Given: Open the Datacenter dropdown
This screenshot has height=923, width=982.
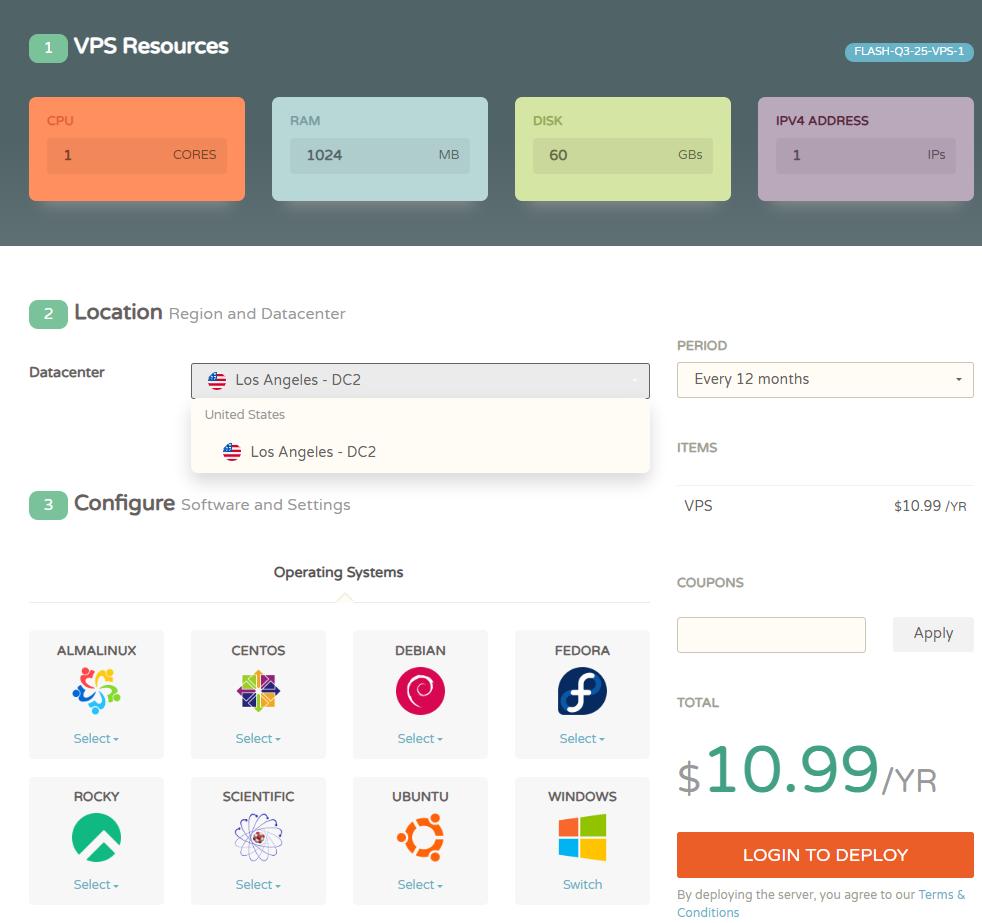Looking at the screenshot, I should [420, 380].
